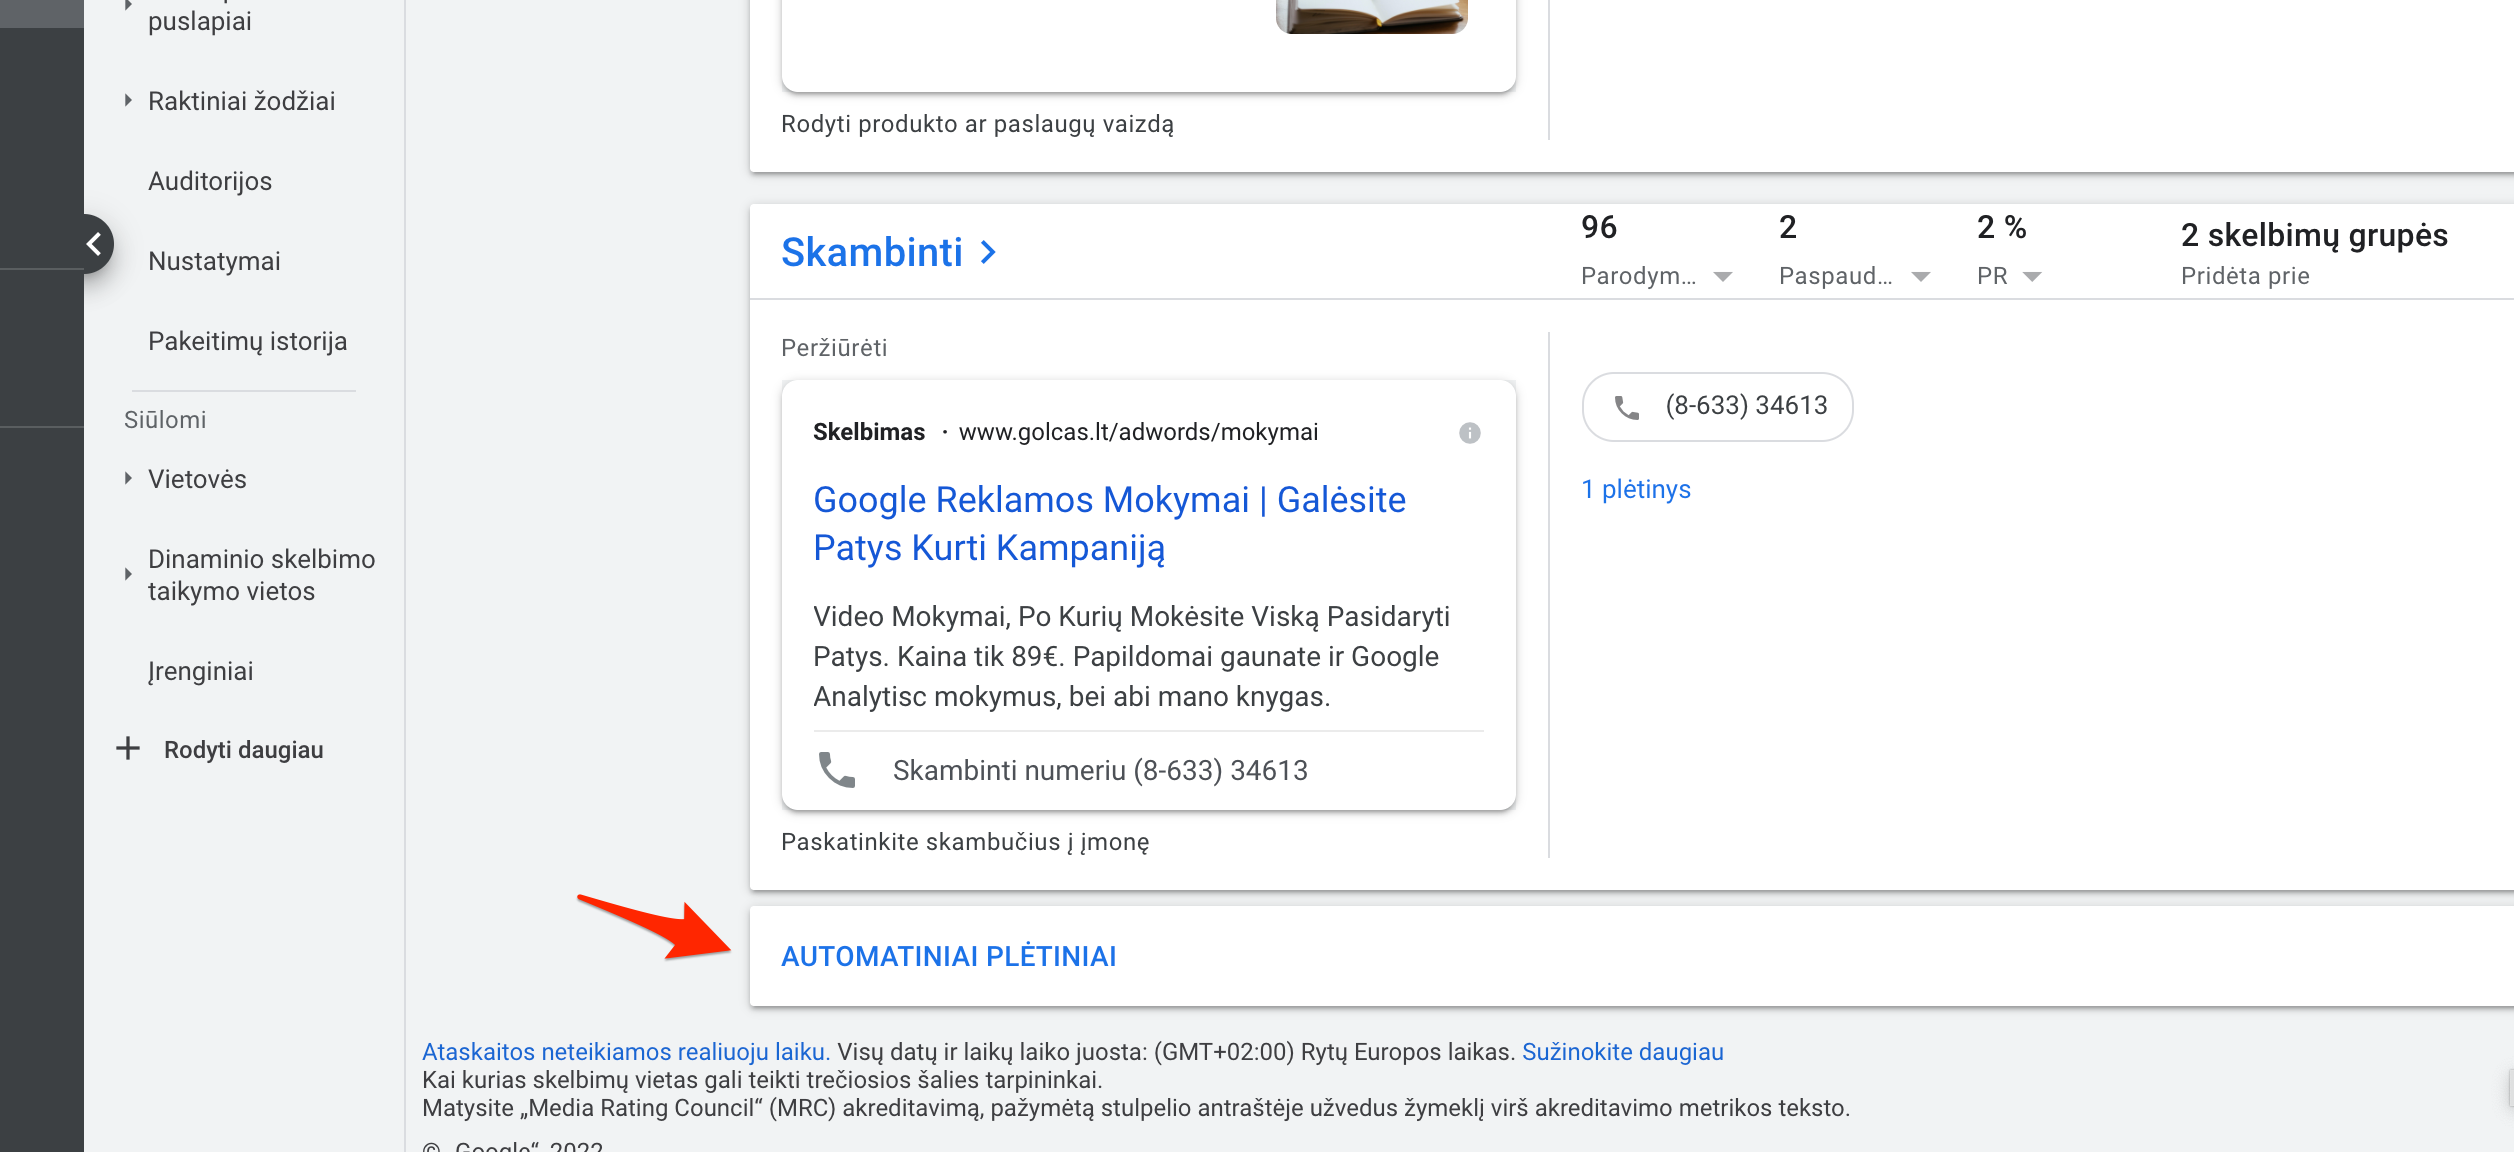The image size is (2514, 1152).
Task: Click the 96 impressions value
Action: [1599, 227]
